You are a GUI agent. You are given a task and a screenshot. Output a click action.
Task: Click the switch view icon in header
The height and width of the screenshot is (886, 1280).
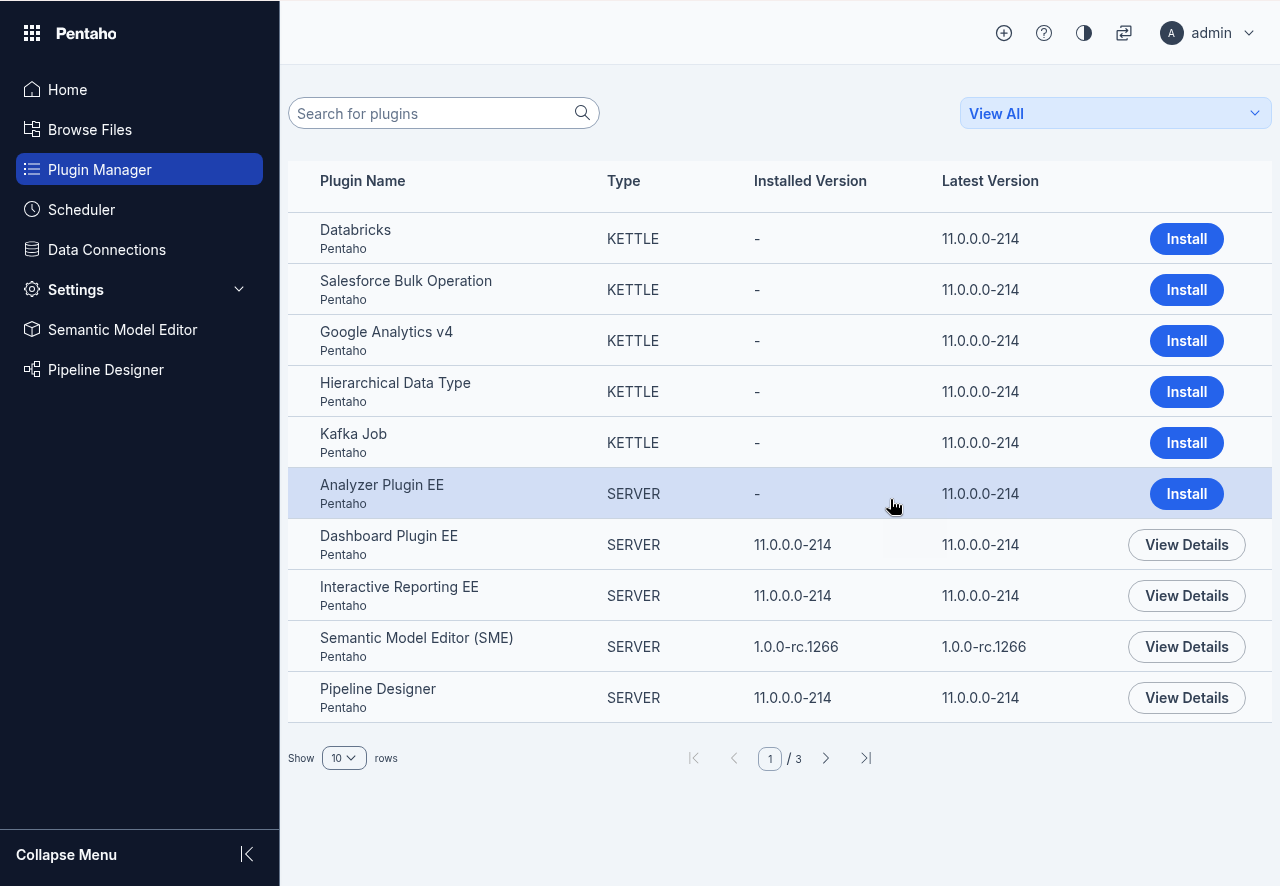click(1124, 33)
